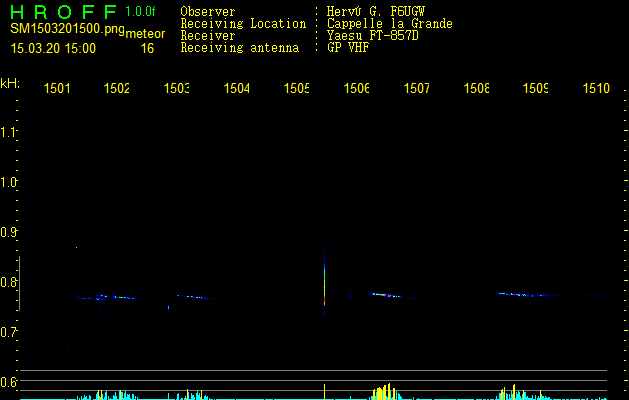Viewport: 629px width, 400px height.
Task: Click the Receiver label
Action: tap(208, 36)
